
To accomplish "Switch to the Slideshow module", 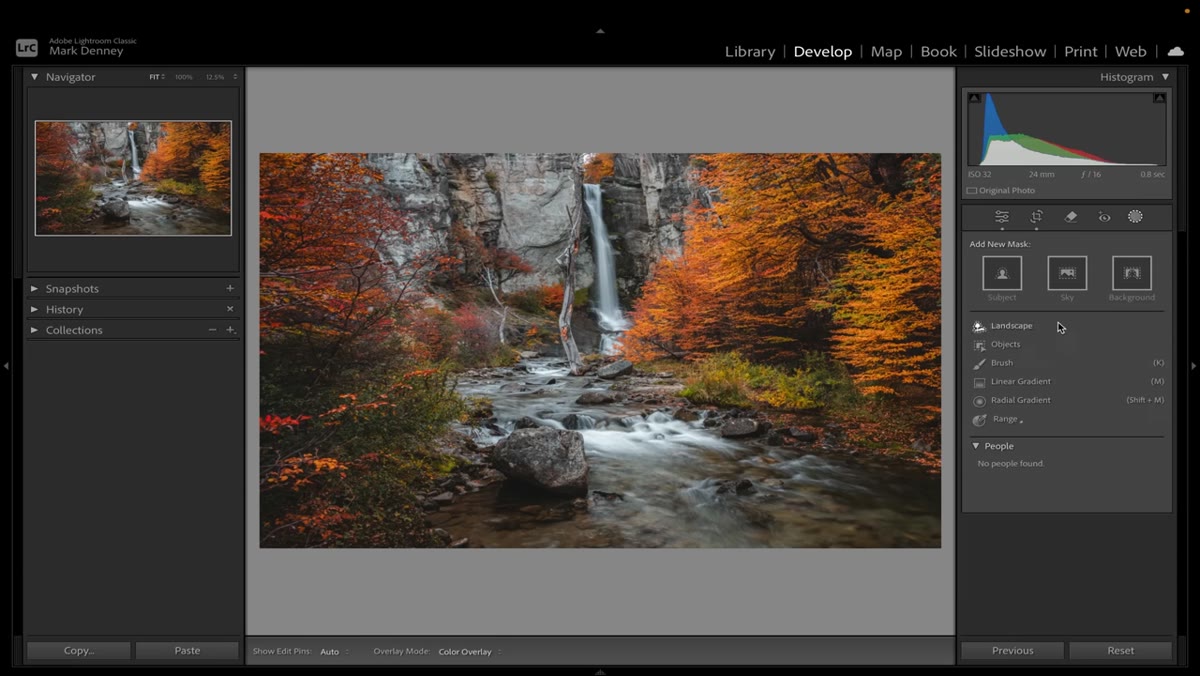I will [x=1010, y=51].
